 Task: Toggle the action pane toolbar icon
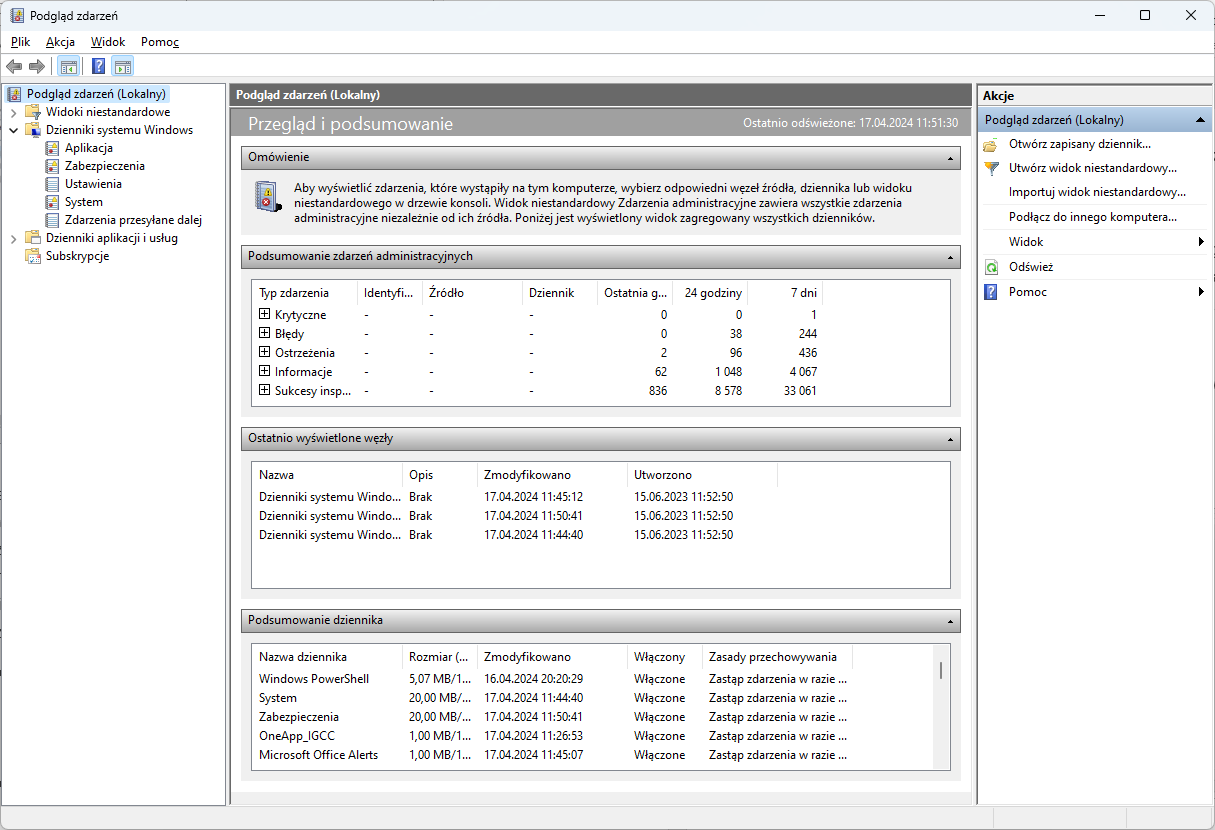coord(122,67)
